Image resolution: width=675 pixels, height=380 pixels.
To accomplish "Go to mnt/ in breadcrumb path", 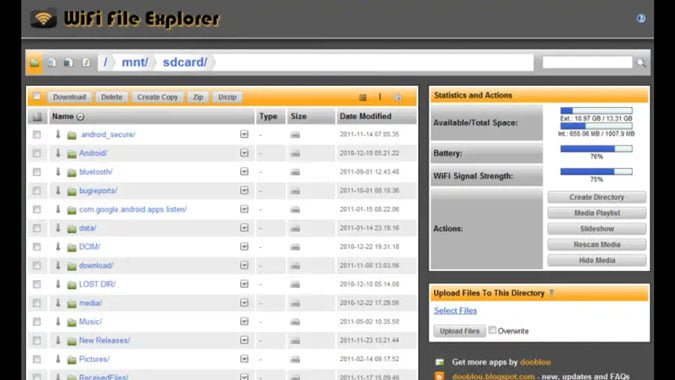I will [135, 62].
